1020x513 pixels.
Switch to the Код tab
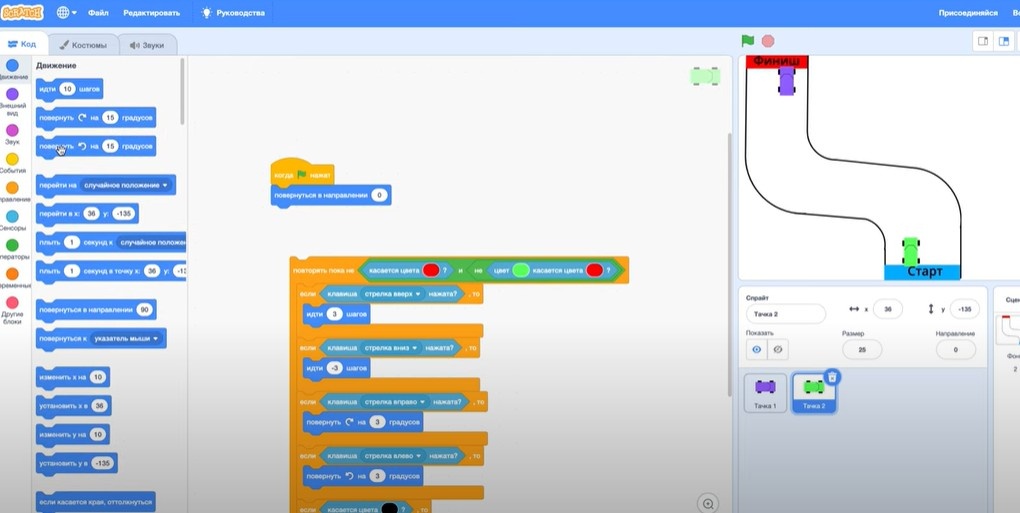[22, 44]
